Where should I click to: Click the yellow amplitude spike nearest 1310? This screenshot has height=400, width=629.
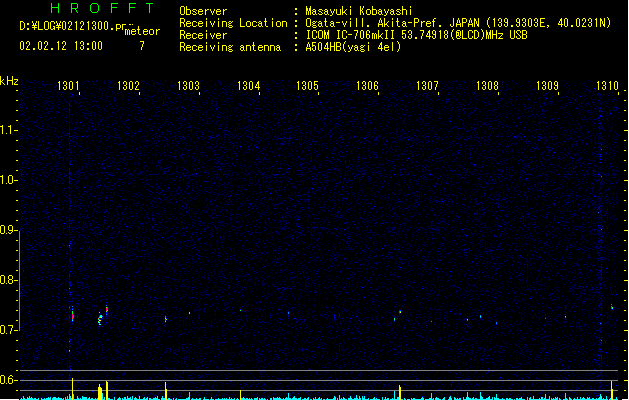pyautogui.click(x=612, y=390)
